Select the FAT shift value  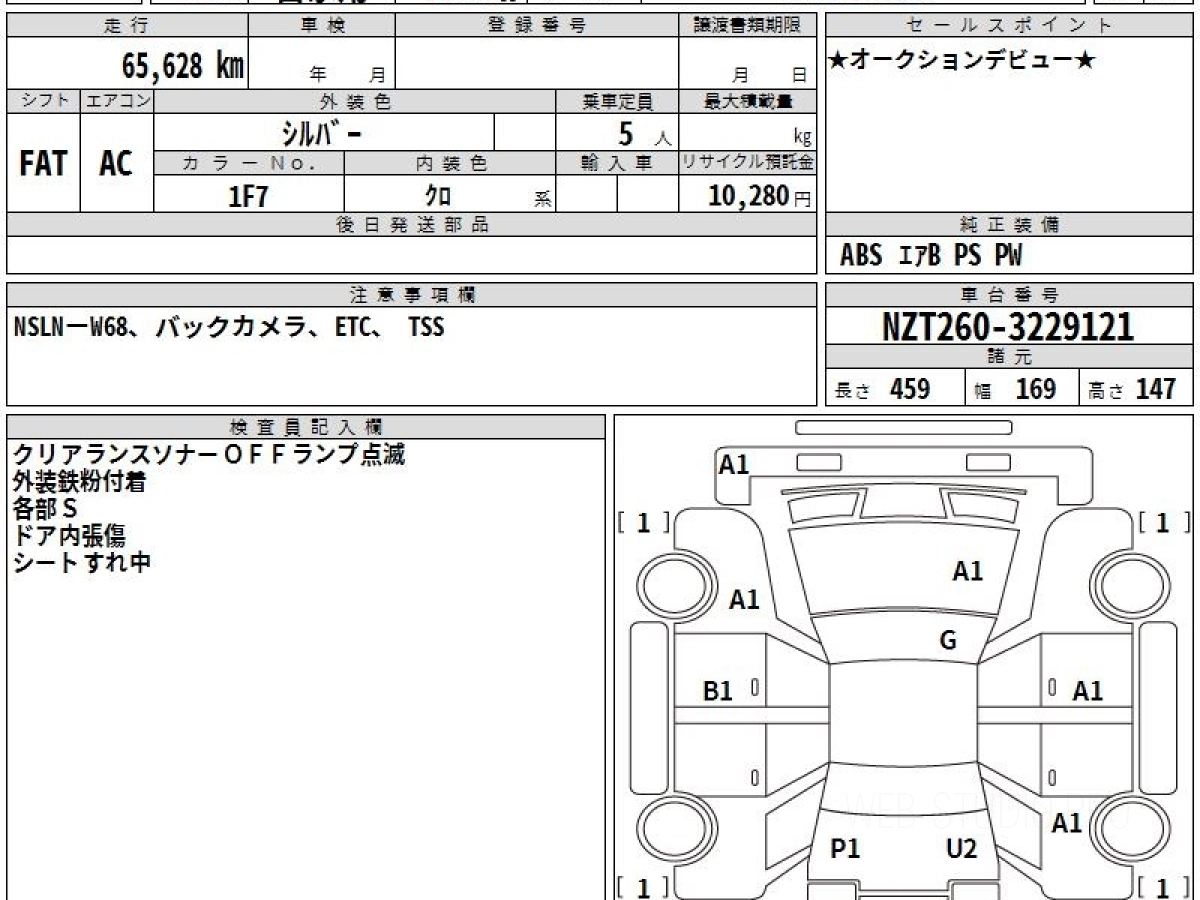click(x=43, y=164)
